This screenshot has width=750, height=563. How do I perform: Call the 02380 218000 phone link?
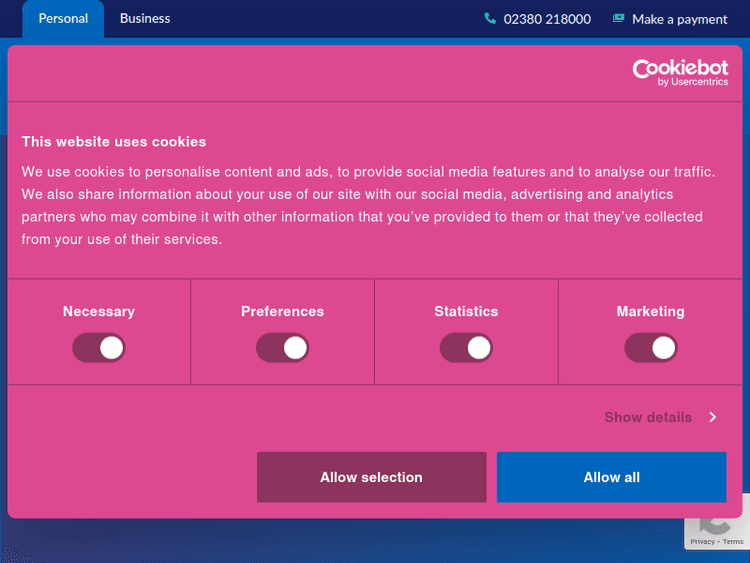coord(547,19)
